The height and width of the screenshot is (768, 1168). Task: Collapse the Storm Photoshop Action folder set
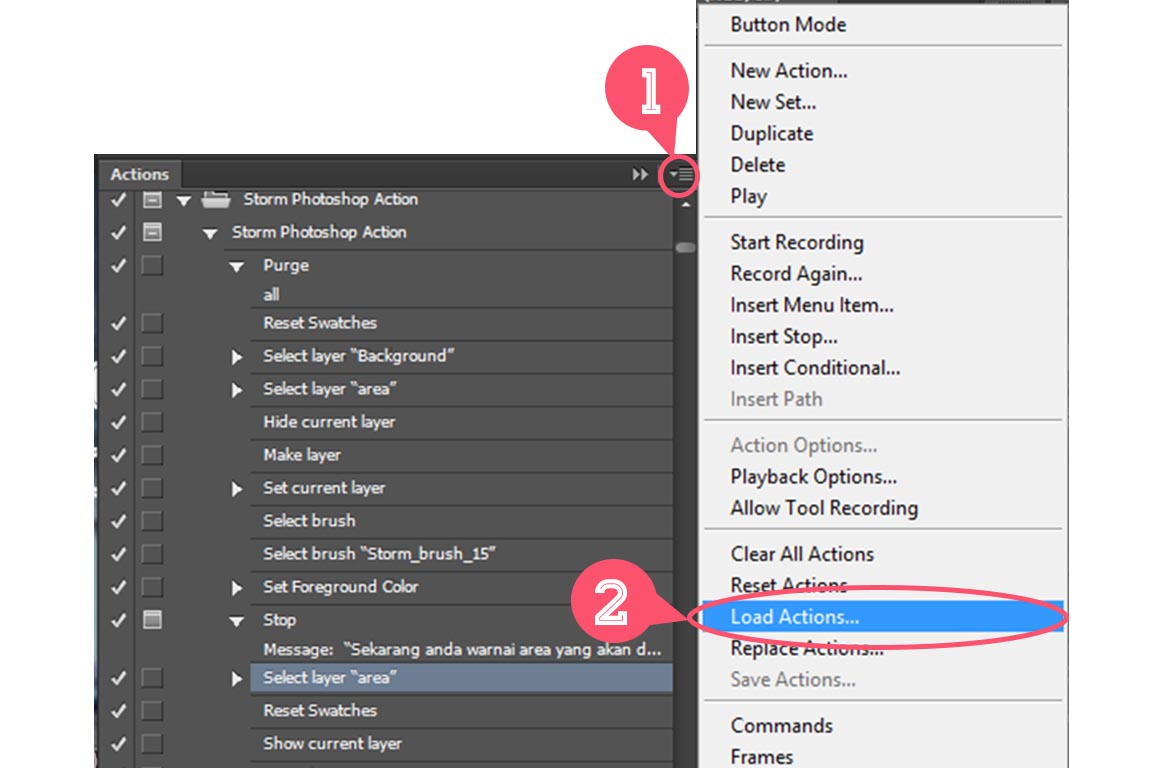click(183, 200)
